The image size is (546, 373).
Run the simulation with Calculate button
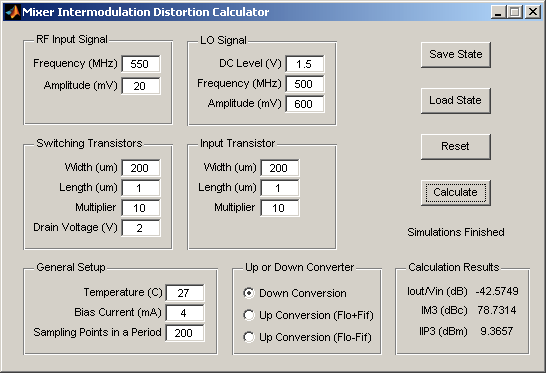(x=455, y=193)
